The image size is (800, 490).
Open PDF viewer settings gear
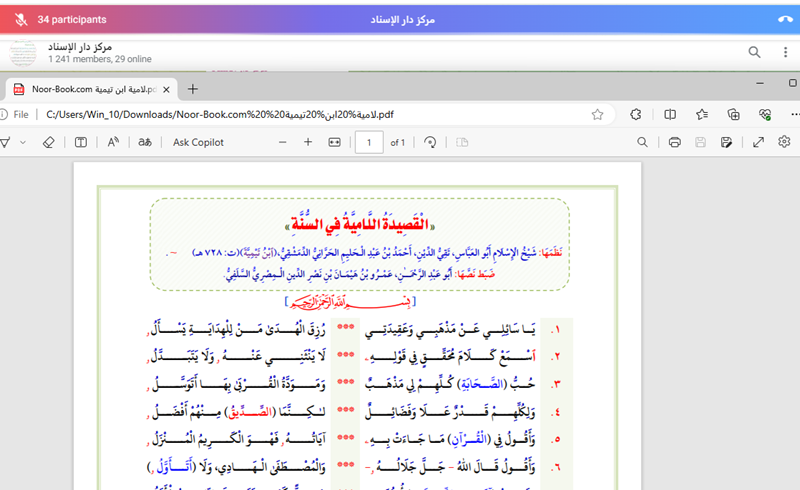click(x=784, y=142)
